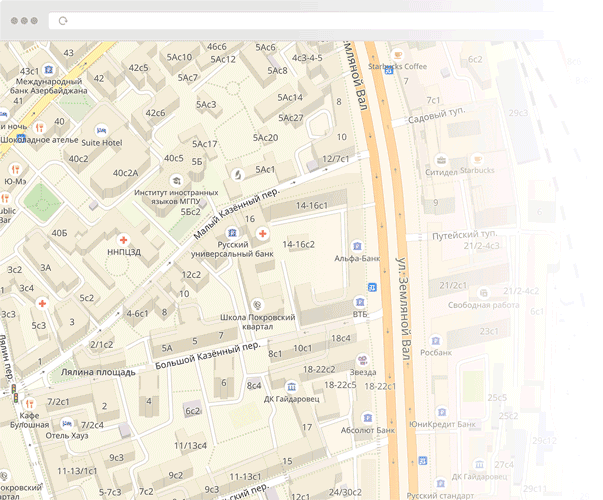The height and width of the screenshot is (500, 603).
Task: Click building label 5Ac27
Action: coord(291,118)
